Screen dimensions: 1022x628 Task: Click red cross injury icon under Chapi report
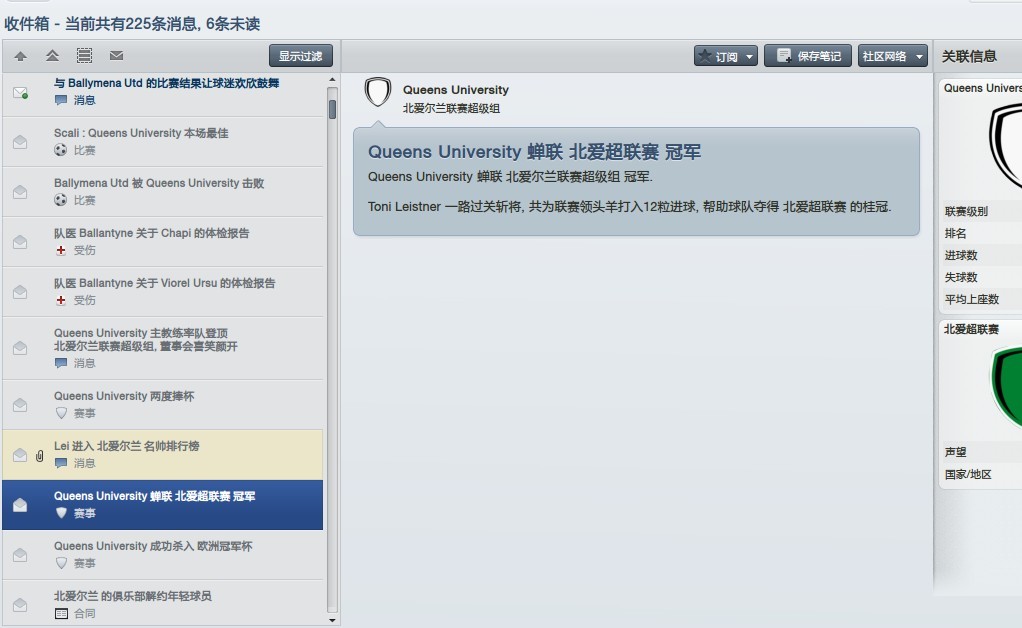click(61, 250)
